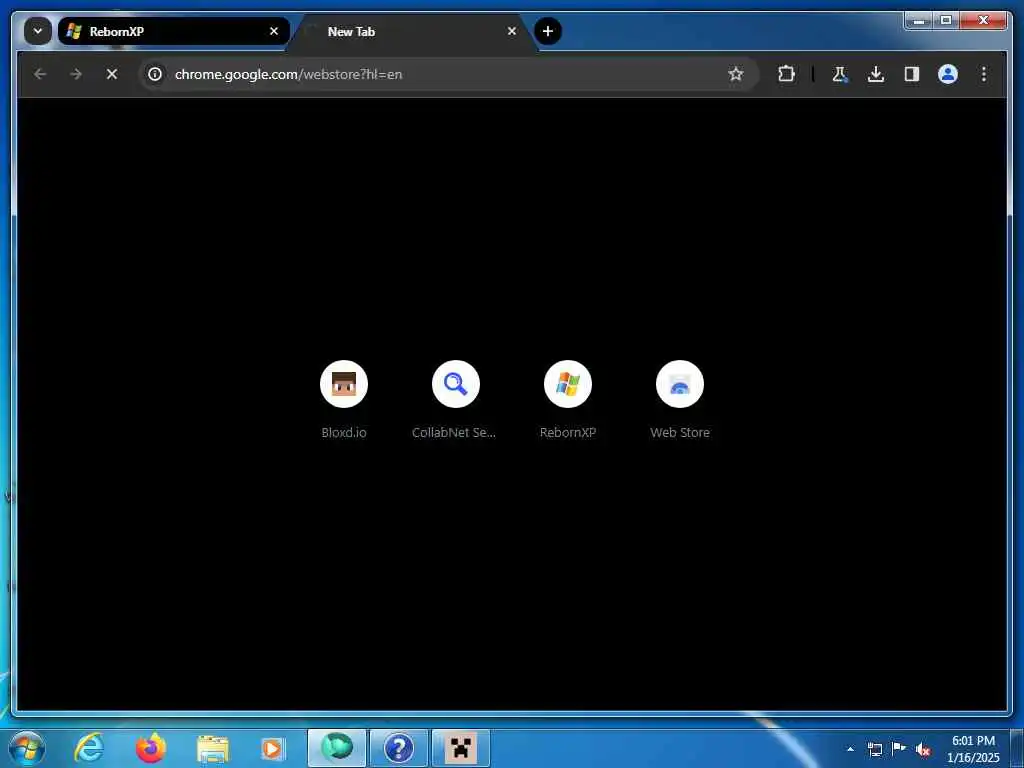Screen dimensions: 1024x768
Task: Open the clock showing 6:01 PM
Action: coord(973,748)
